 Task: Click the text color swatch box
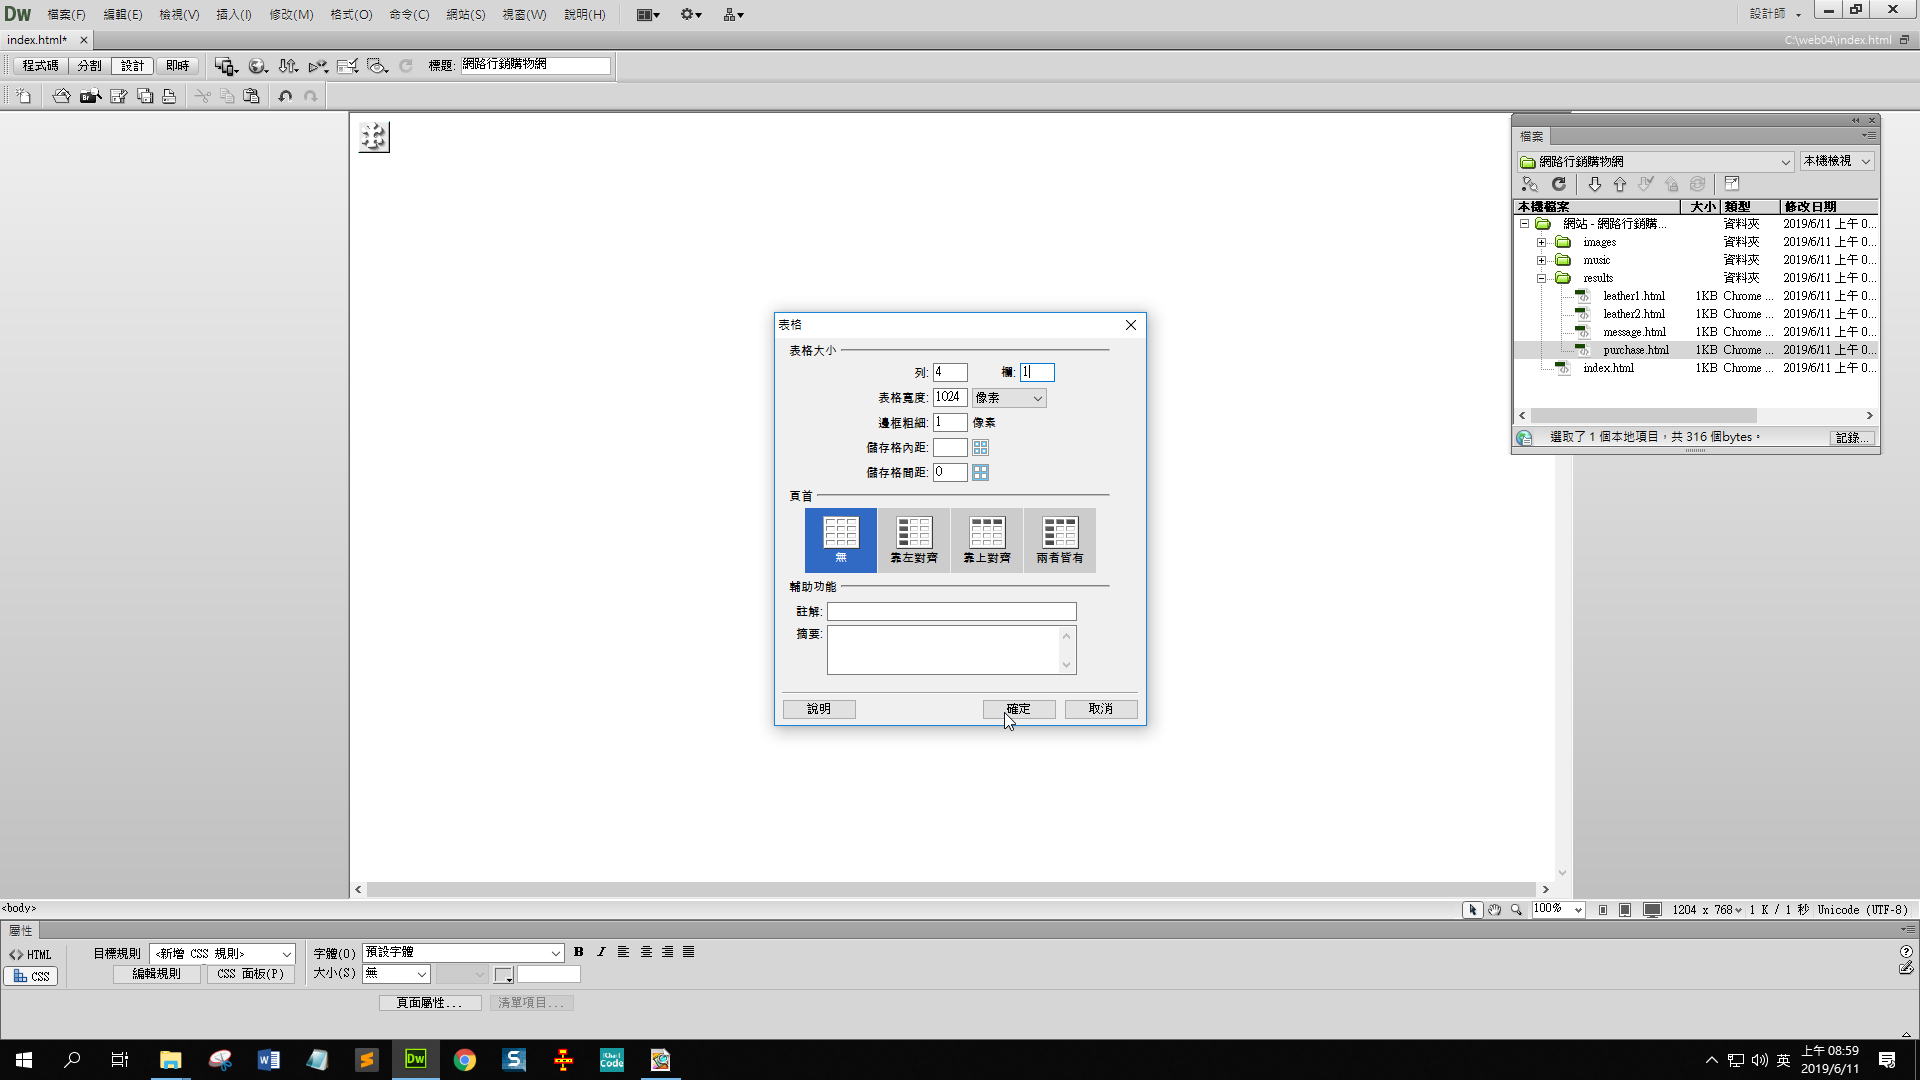(503, 974)
